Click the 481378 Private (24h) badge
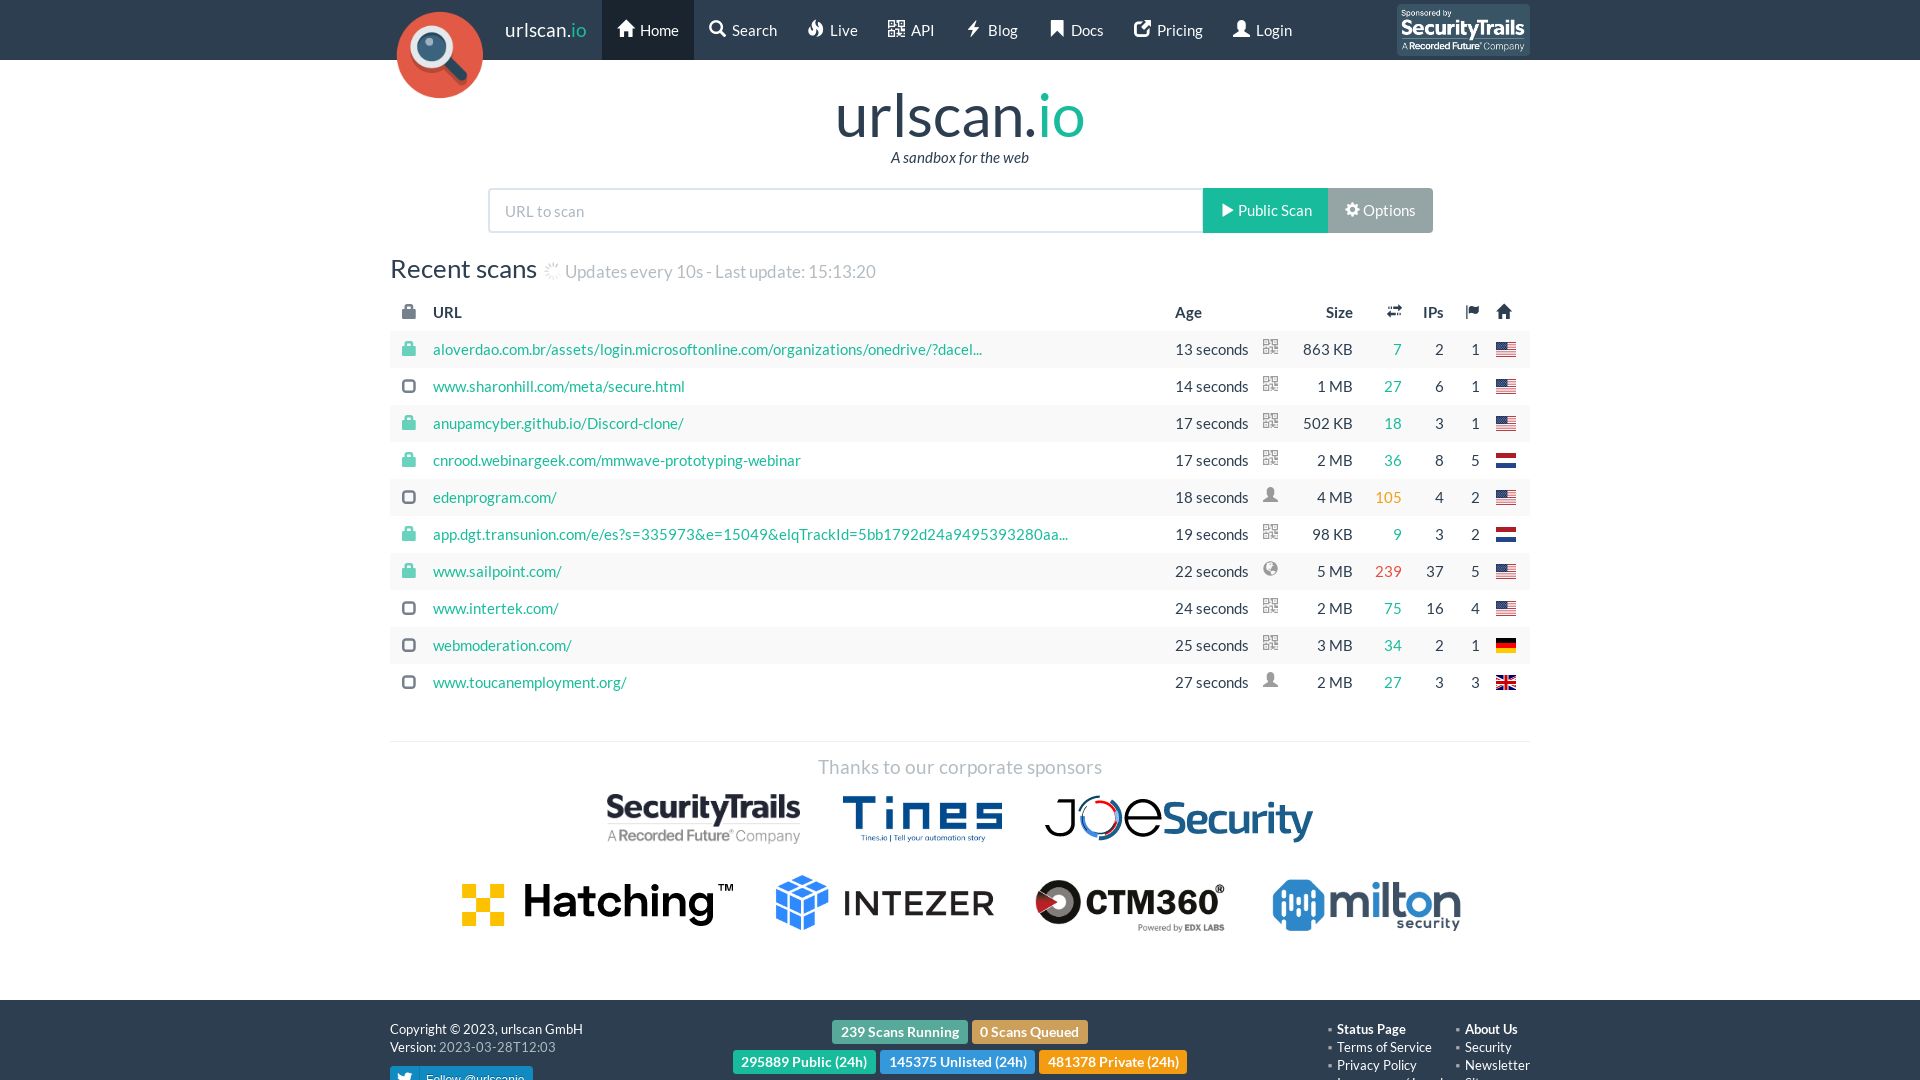The width and height of the screenshot is (1920, 1080). click(x=1113, y=1062)
